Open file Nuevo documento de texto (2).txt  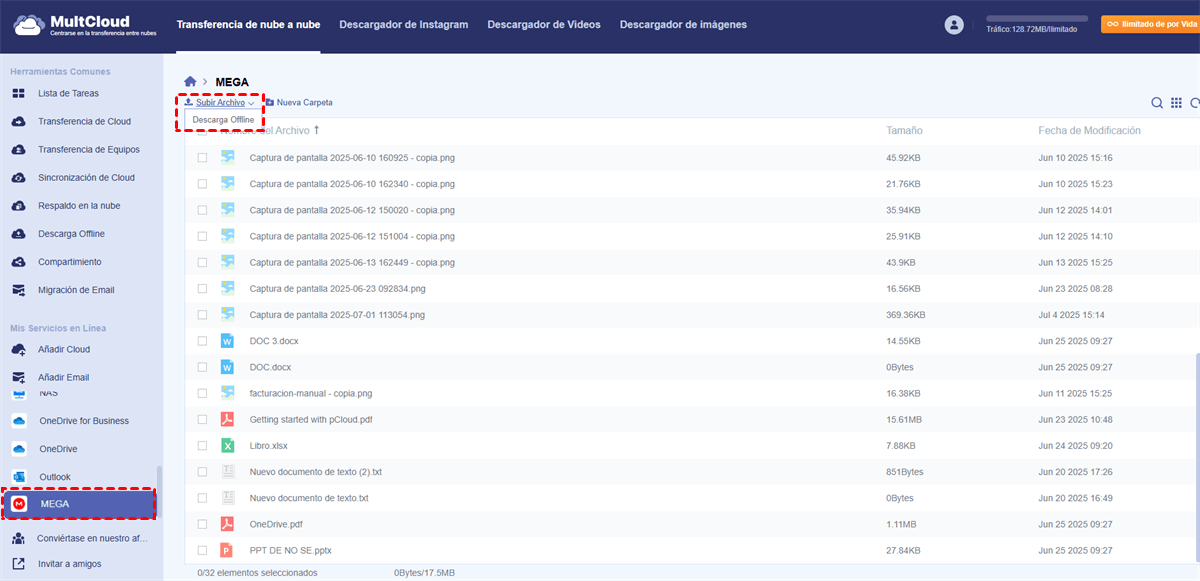[315, 472]
